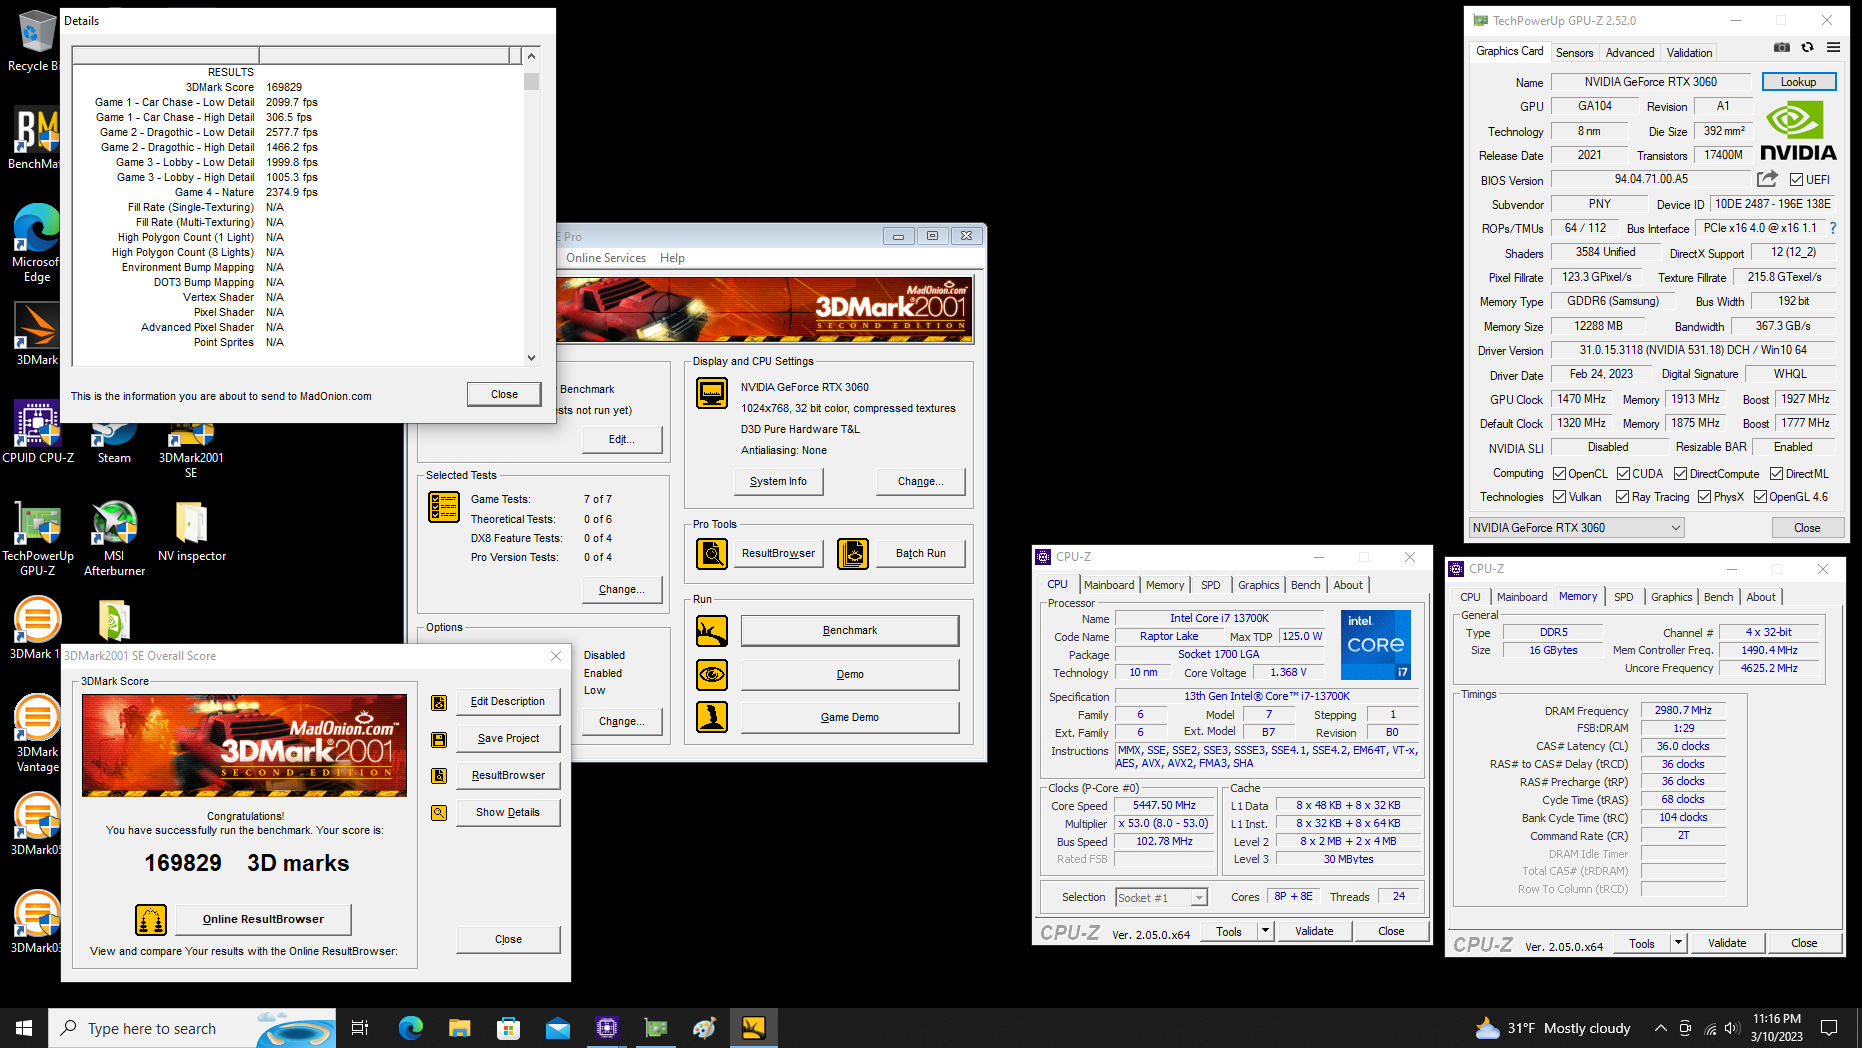The height and width of the screenshot is (1048, 1862).
Task: Open the GPU-Z hamburger menu
Action: point(1833,47)
